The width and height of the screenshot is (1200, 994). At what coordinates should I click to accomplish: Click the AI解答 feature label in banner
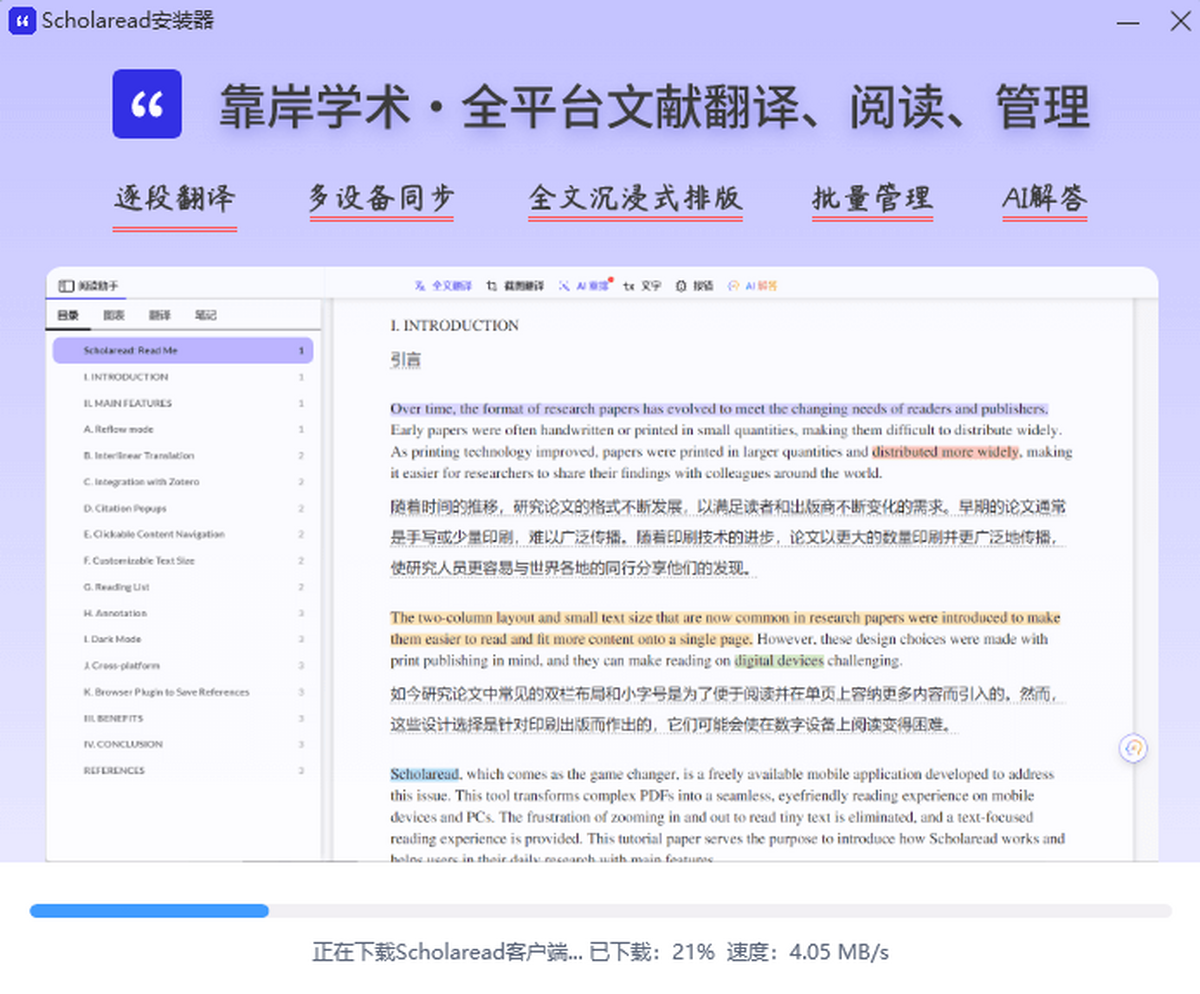1044,199
